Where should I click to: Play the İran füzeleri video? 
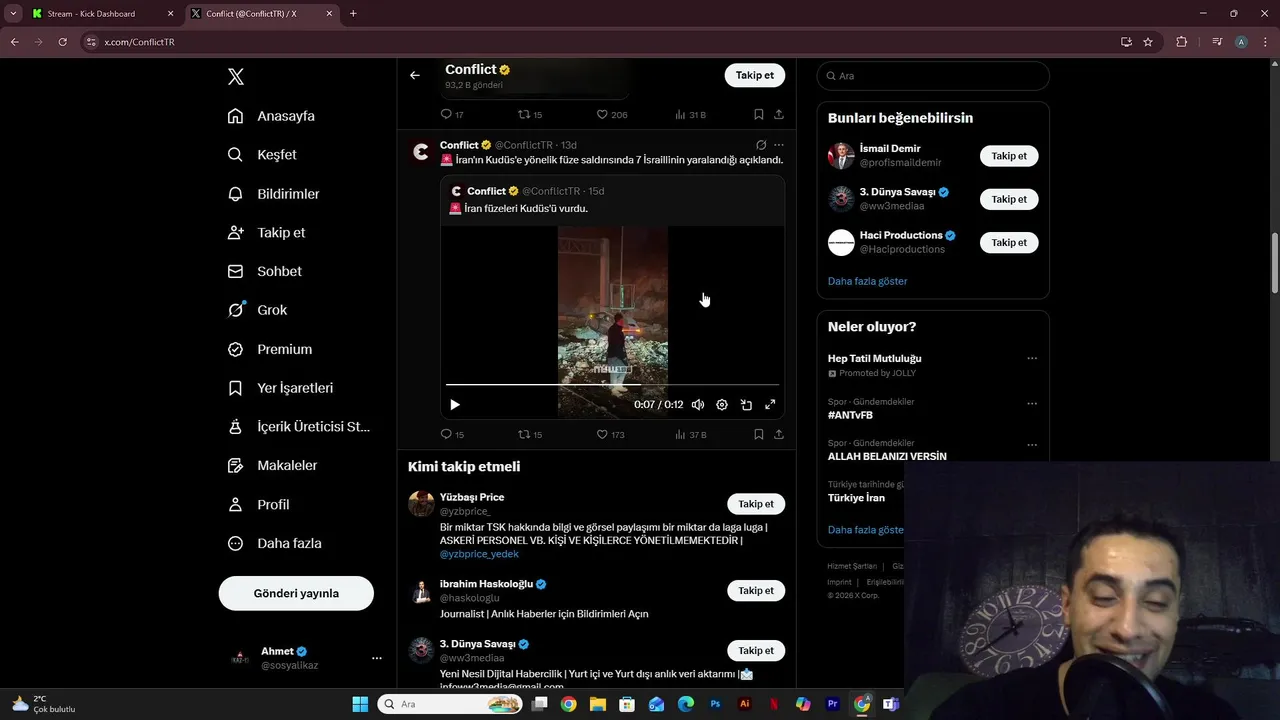click(455, 405)
